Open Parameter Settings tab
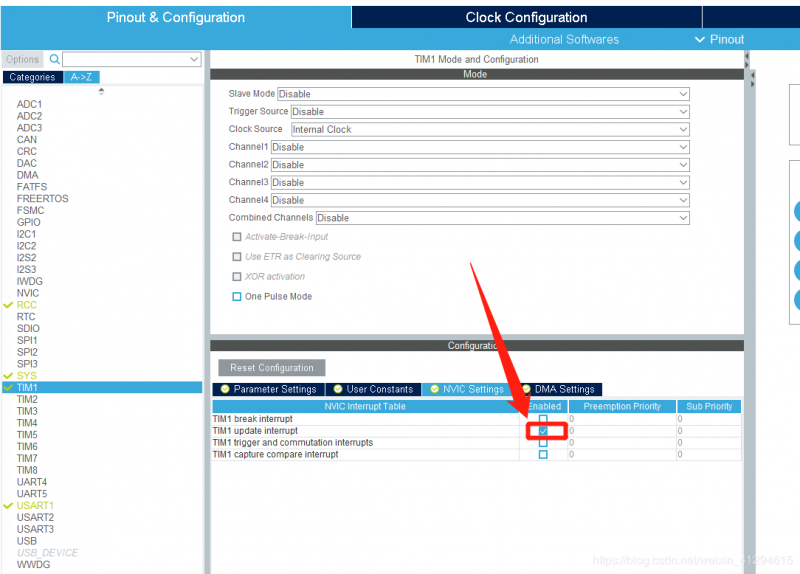The image size is (800, 574). point(268,389)
